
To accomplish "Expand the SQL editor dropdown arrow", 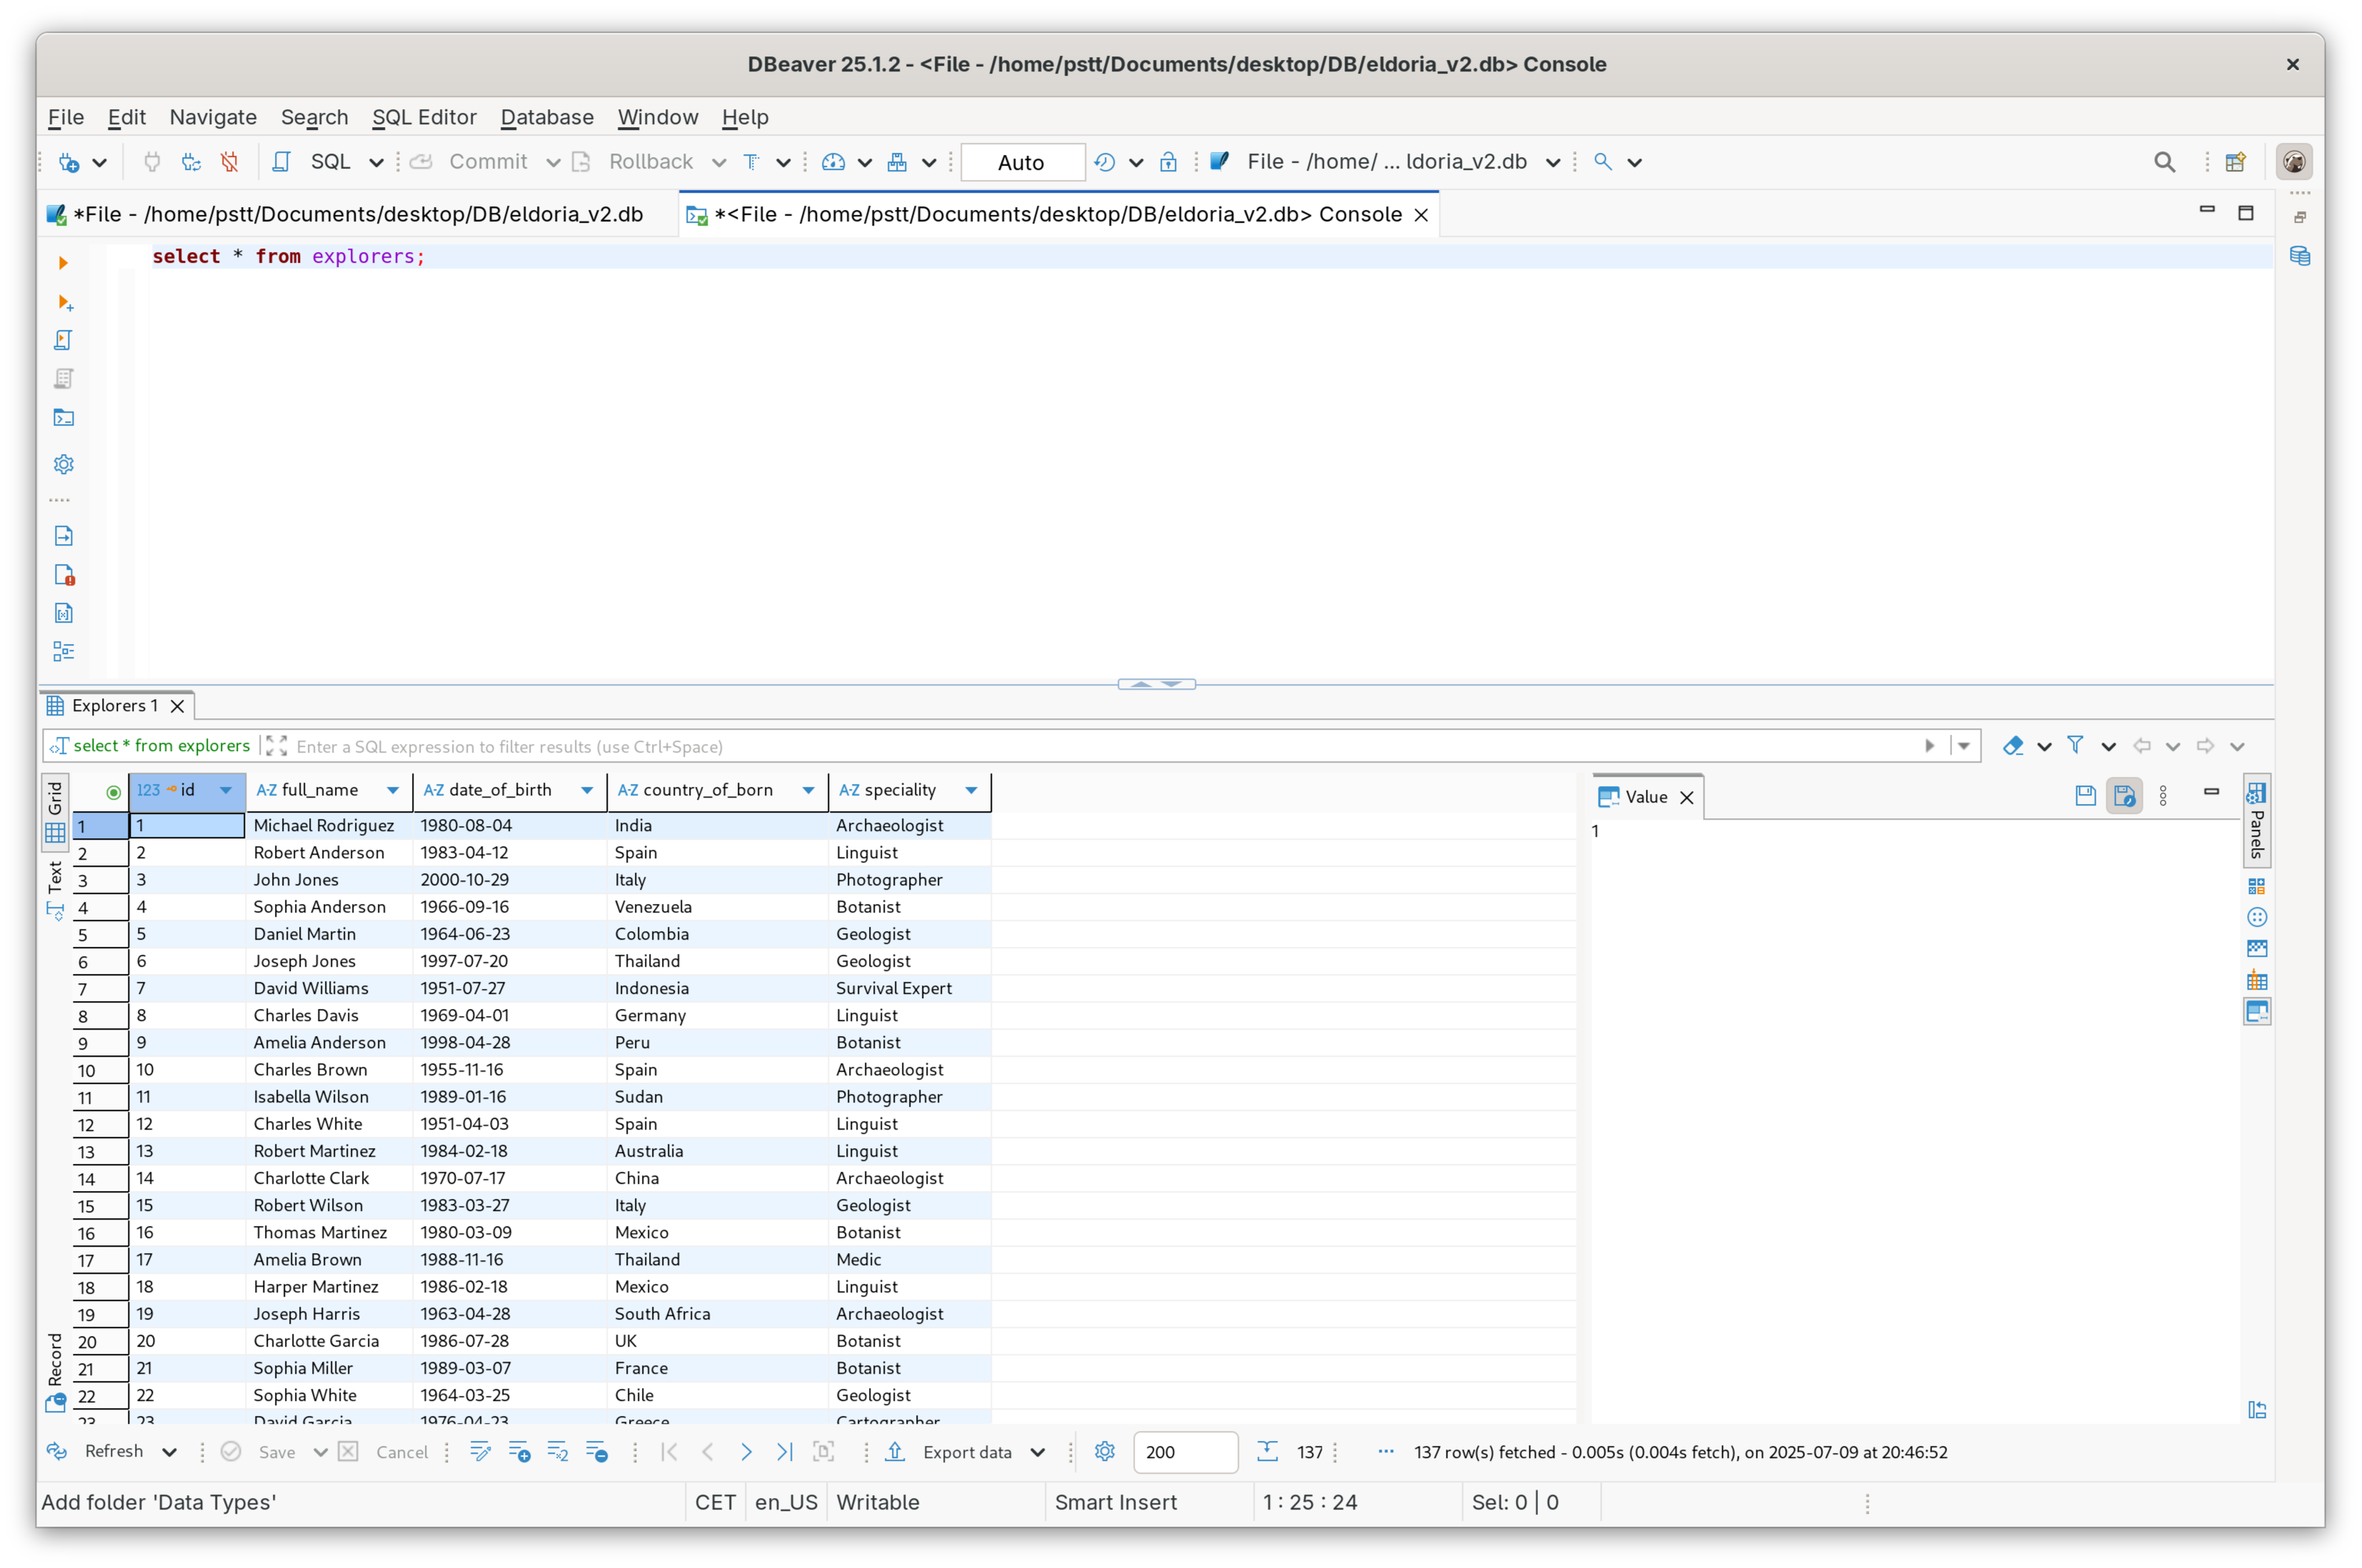I will tap(376, 163).
